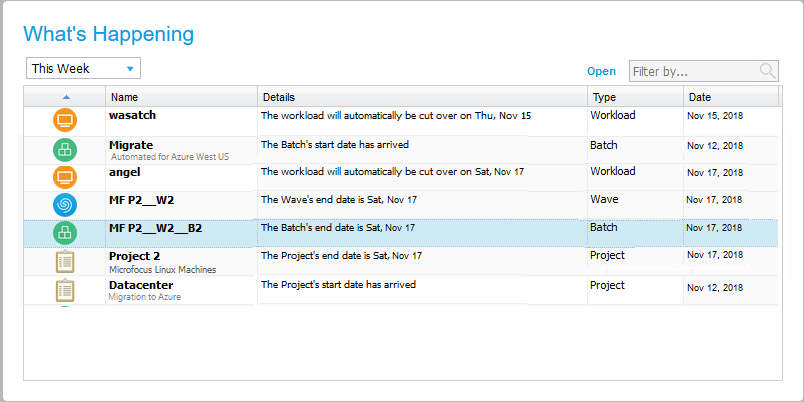Click the project icon beside Datacenter
The height and width of the screenshot is (402, 804).
(x=65, y=291)
